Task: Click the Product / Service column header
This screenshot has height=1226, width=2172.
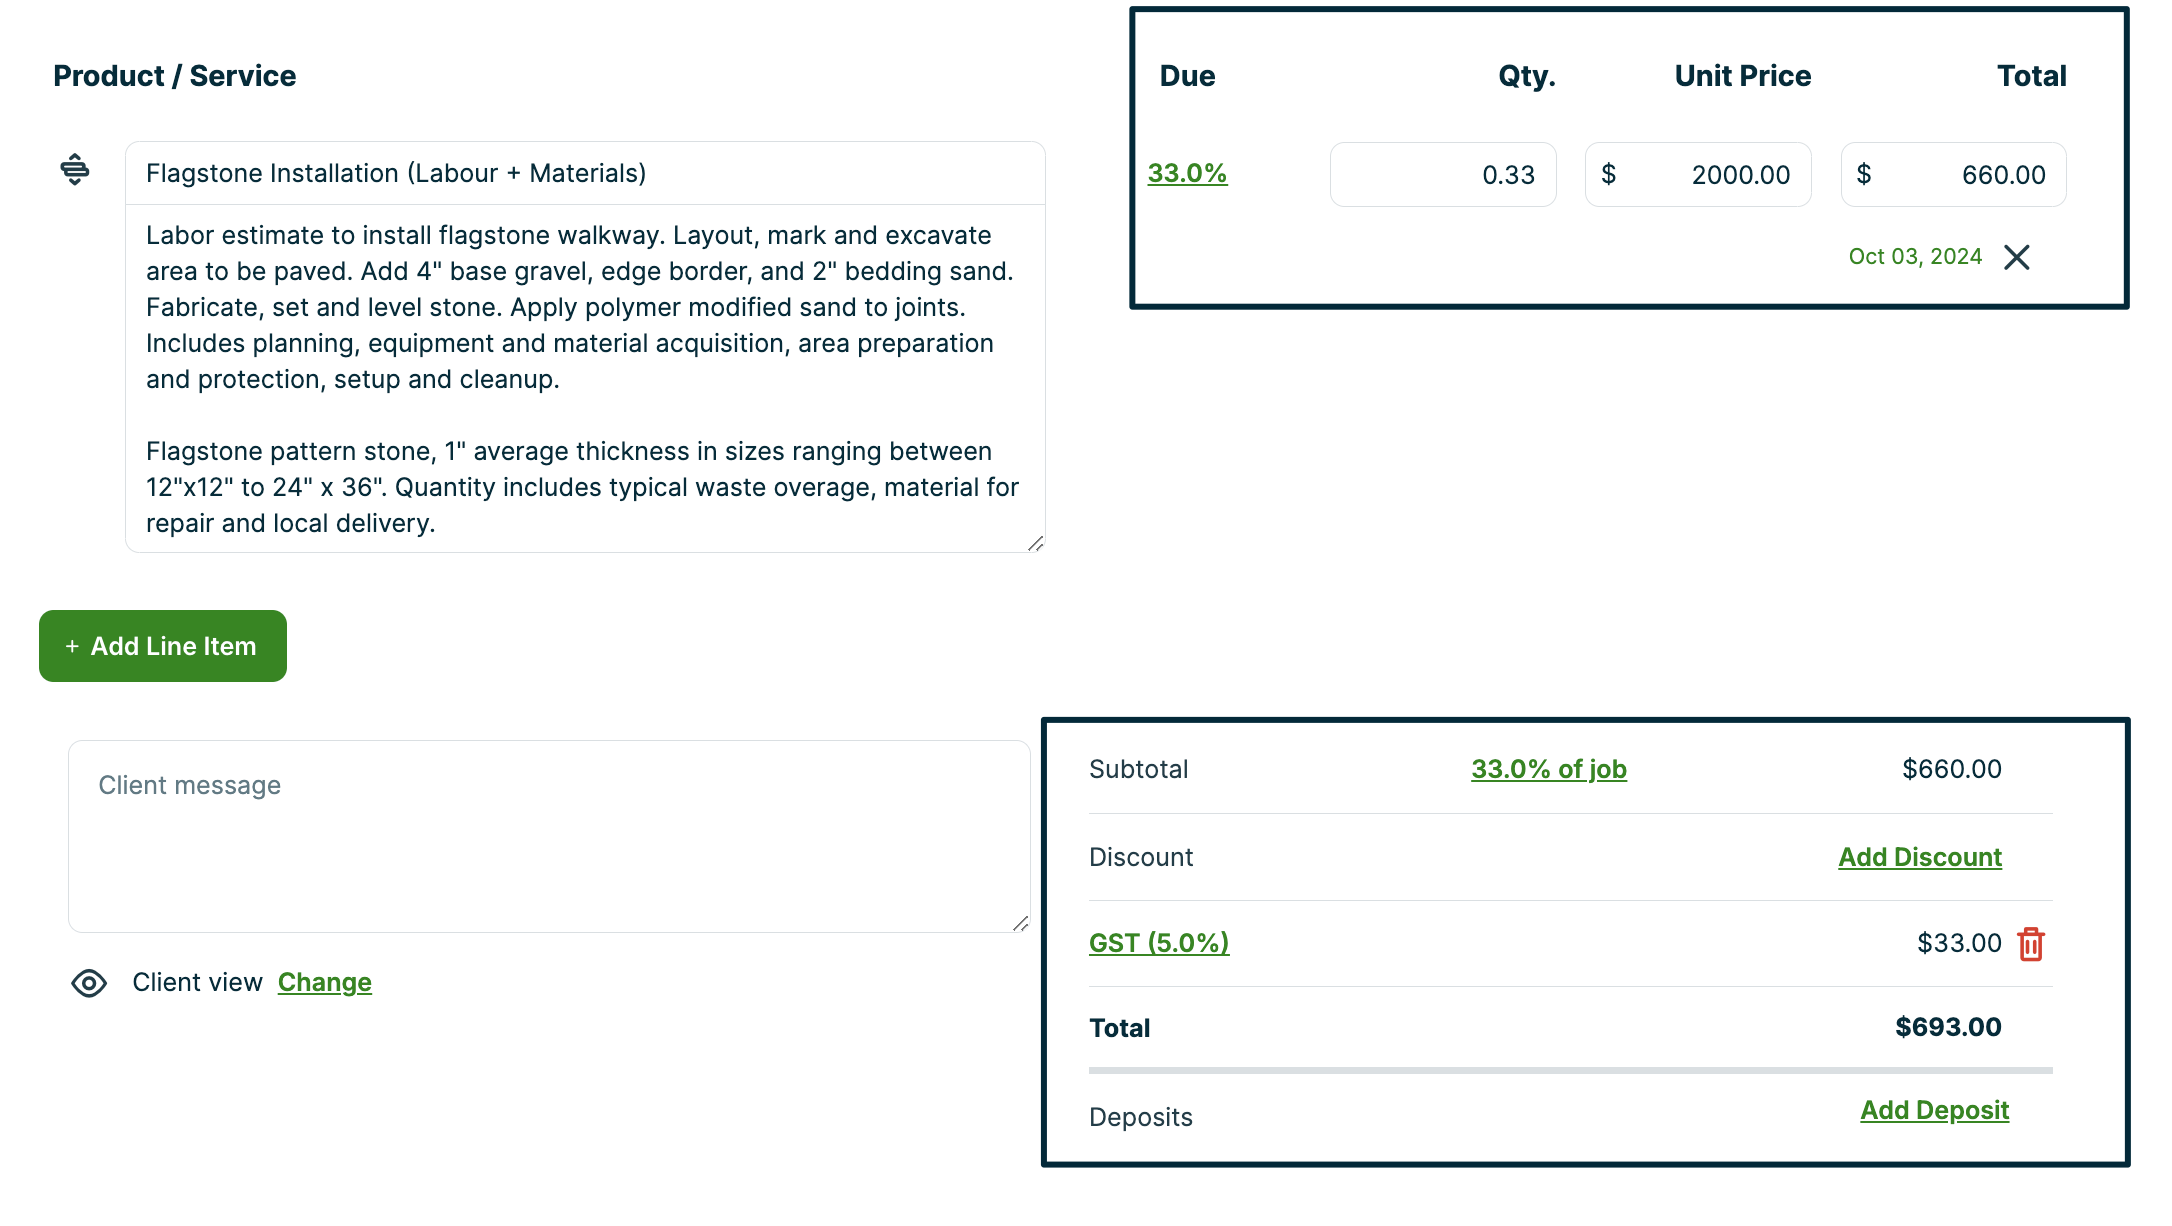Action: (174, 75)
